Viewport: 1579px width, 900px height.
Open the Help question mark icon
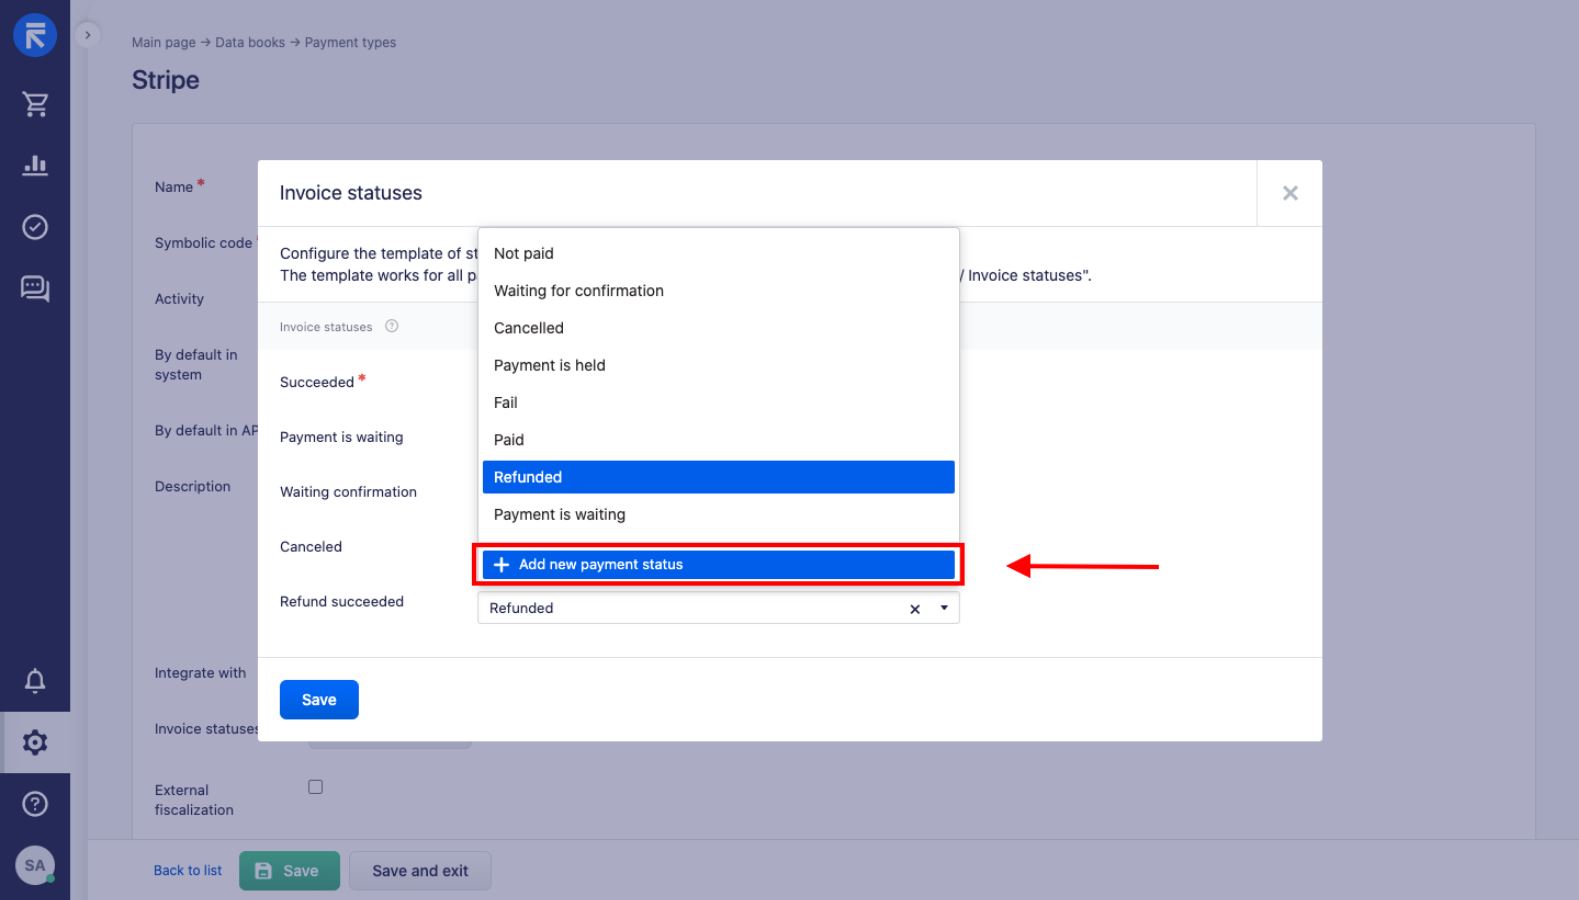coord(35,804)
